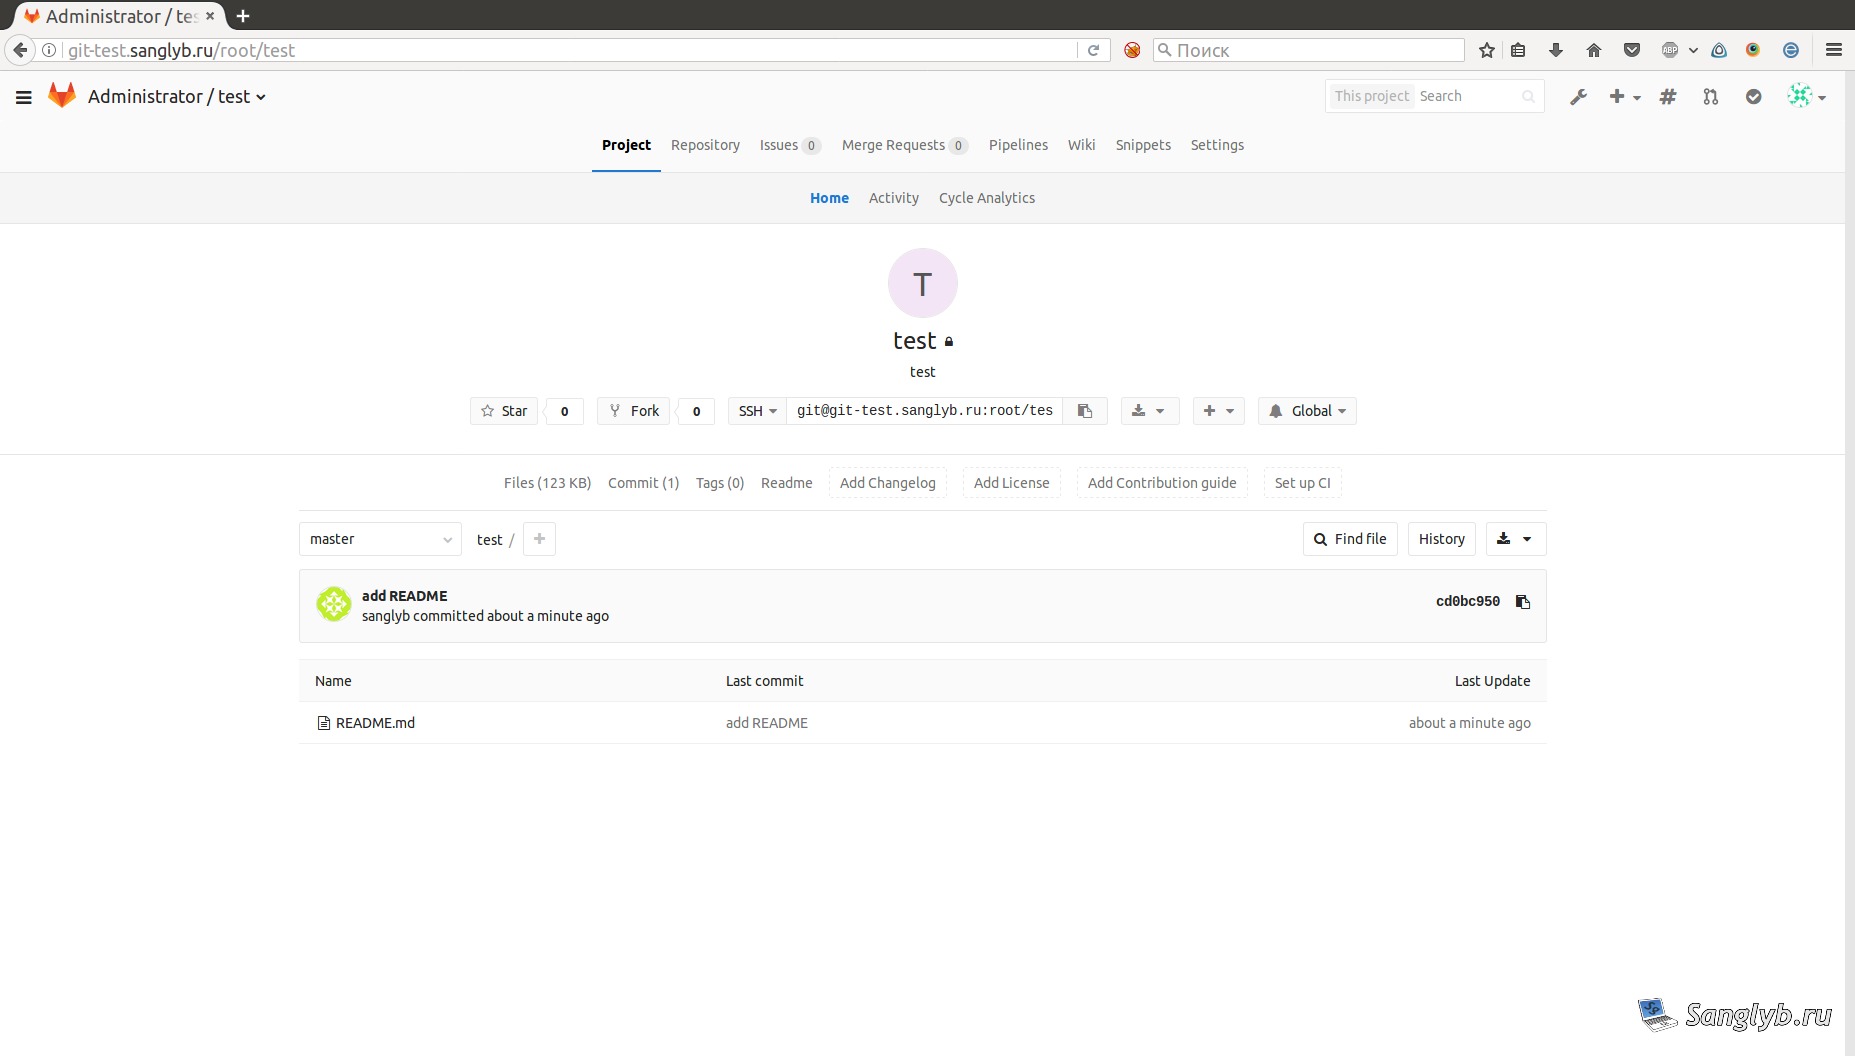Star the test project
Viewport: 1855px width, 1056px height.
(504, 411)
